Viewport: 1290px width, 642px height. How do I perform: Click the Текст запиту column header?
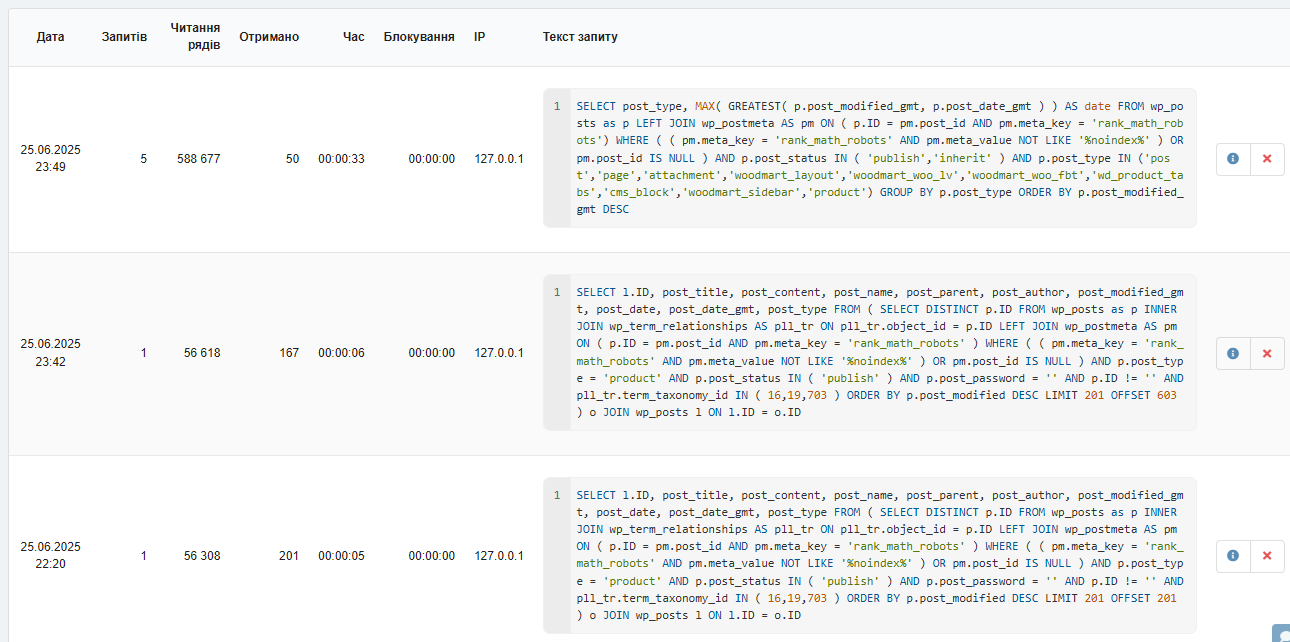tap(580, 37)
